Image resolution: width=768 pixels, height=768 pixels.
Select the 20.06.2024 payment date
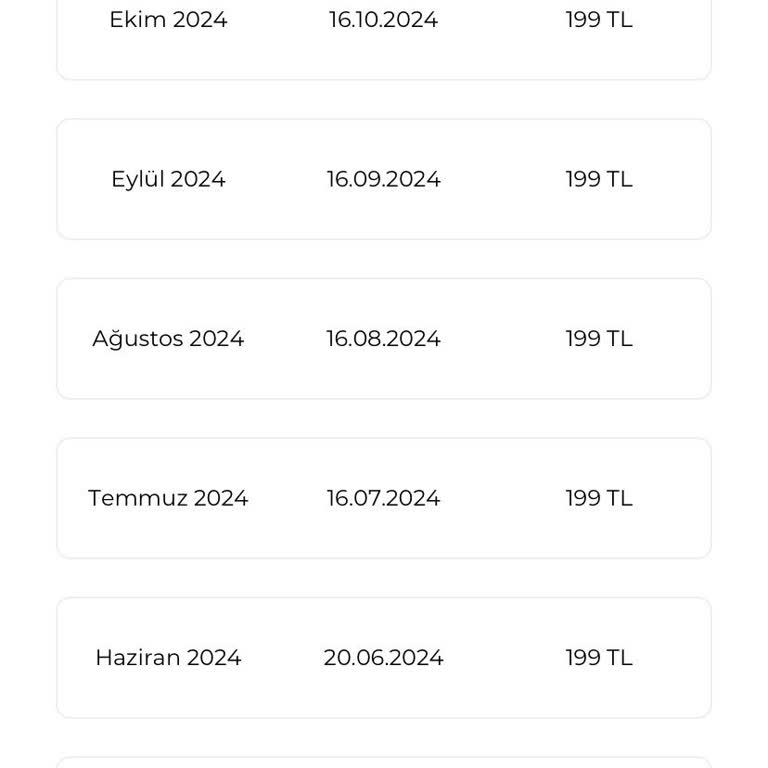pos(383,658)
